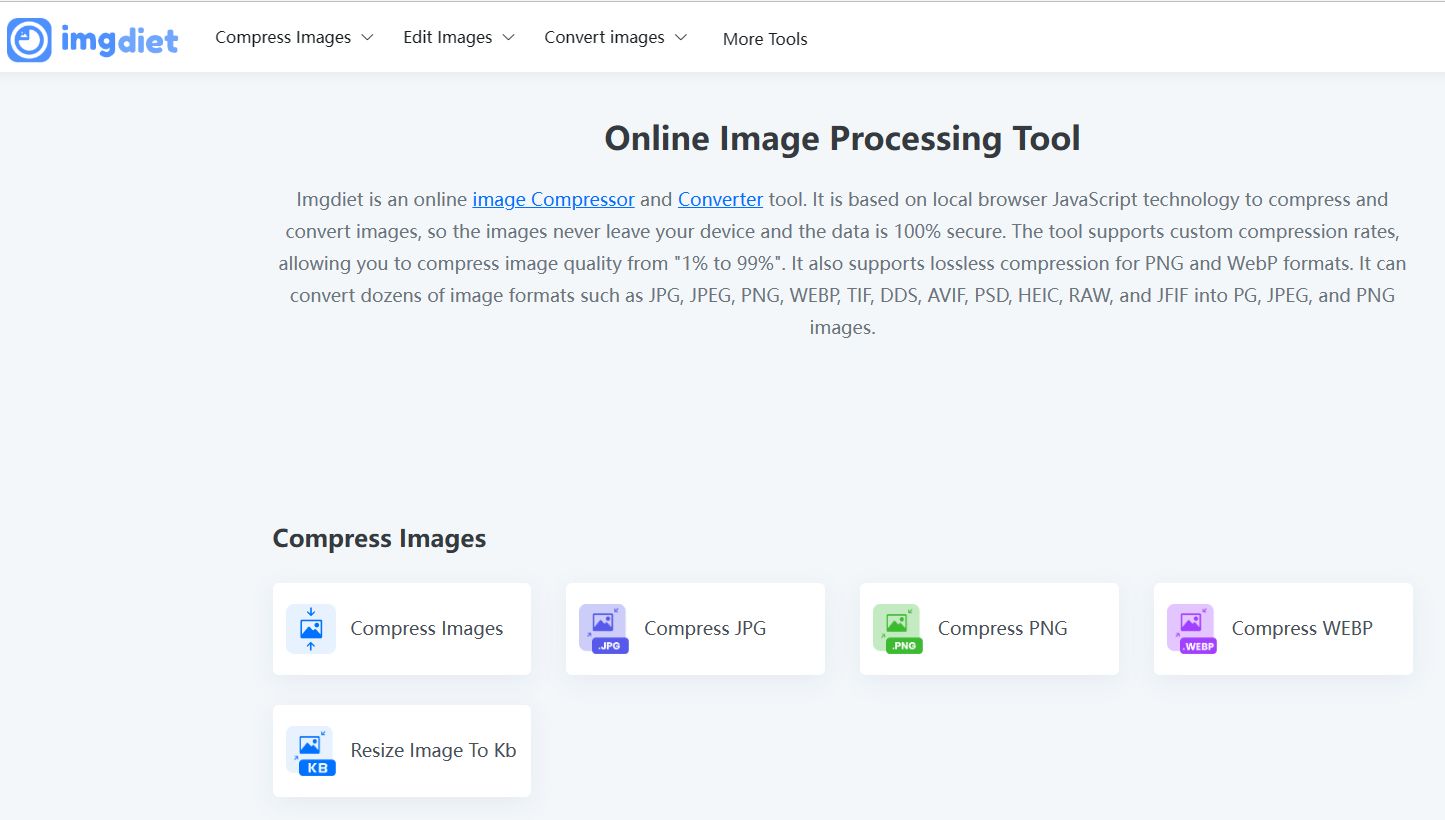
Task: Open the Compress Images menu
Action: click(283, 37)
